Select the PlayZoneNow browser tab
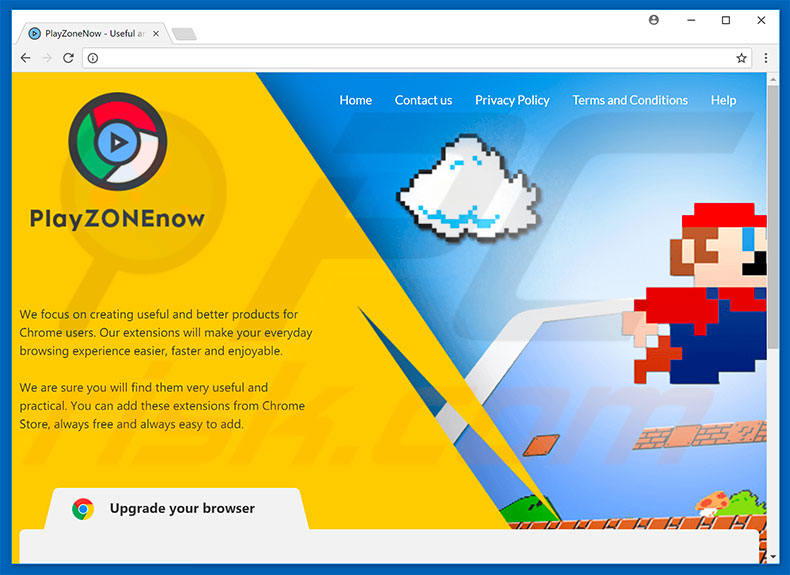 coord(93,34)
